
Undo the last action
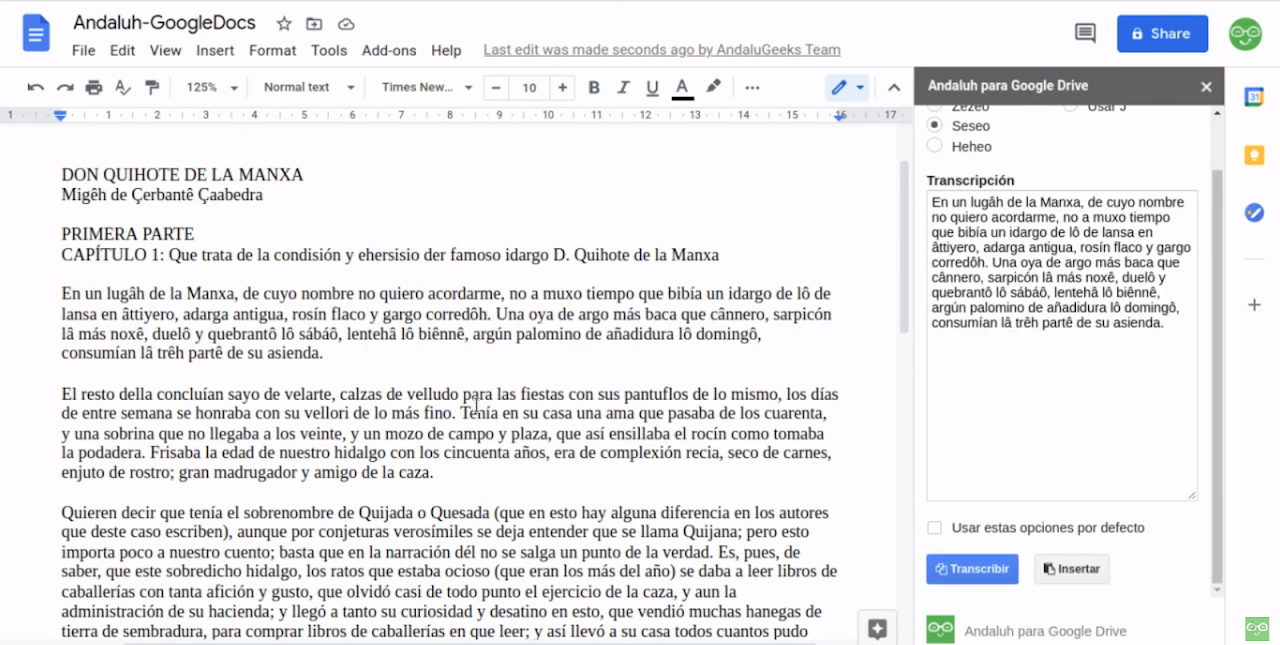click(x=36, y=87)
